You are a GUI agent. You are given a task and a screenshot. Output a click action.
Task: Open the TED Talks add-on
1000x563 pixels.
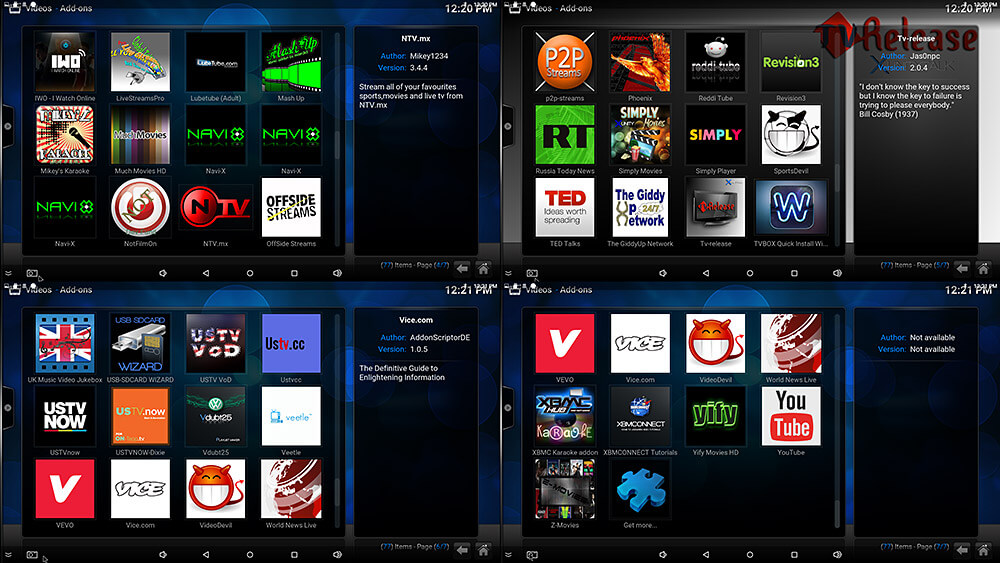pyautogui.click(x=564, y=208)
